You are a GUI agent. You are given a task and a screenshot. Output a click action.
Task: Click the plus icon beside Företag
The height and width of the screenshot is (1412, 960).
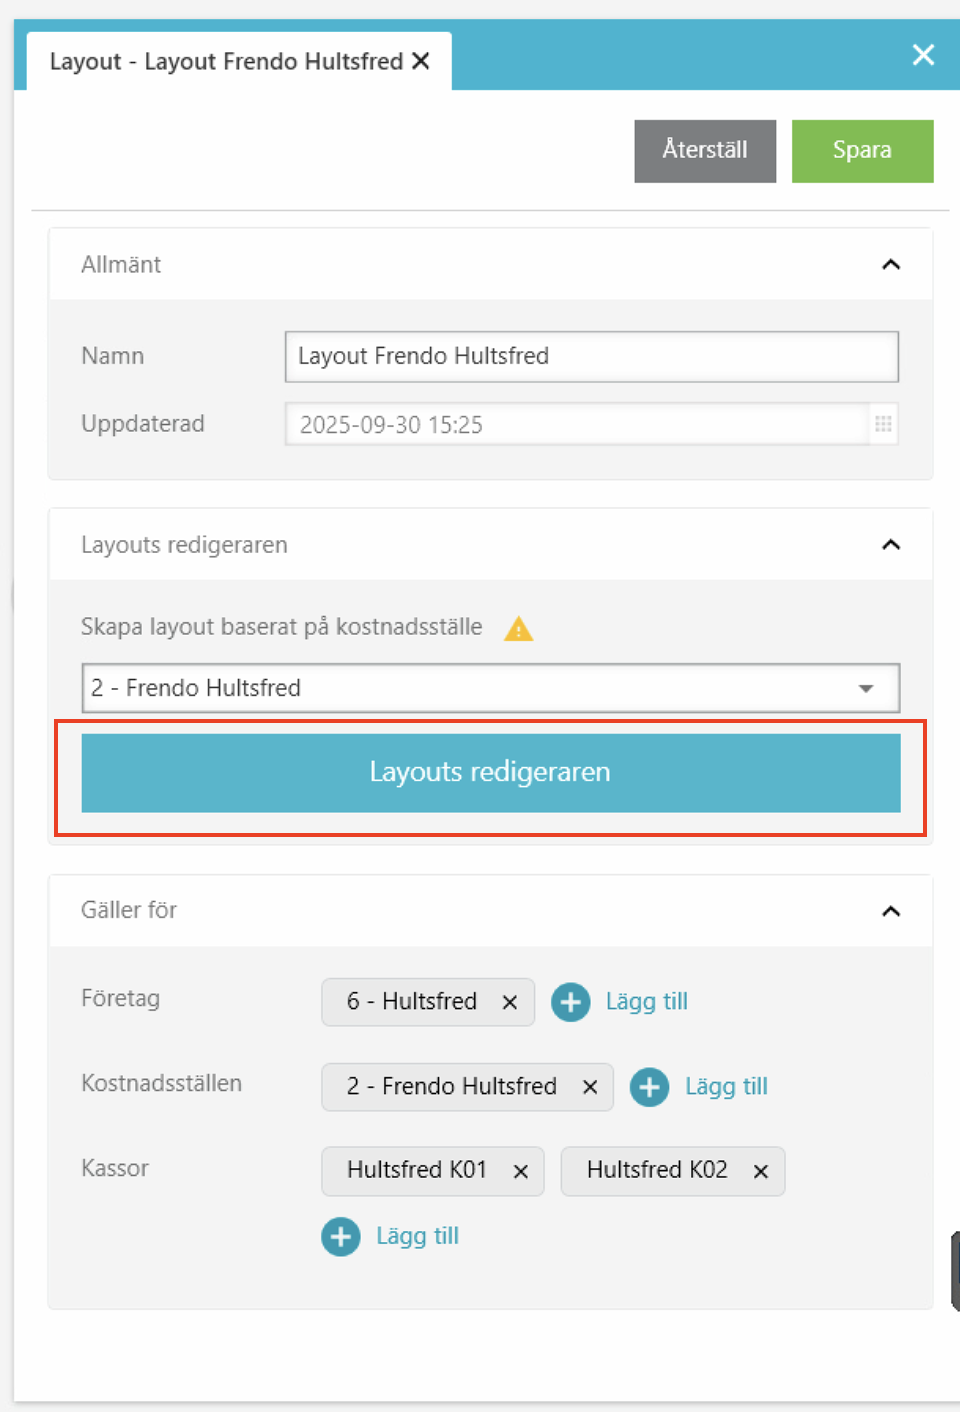(571, 1002)
